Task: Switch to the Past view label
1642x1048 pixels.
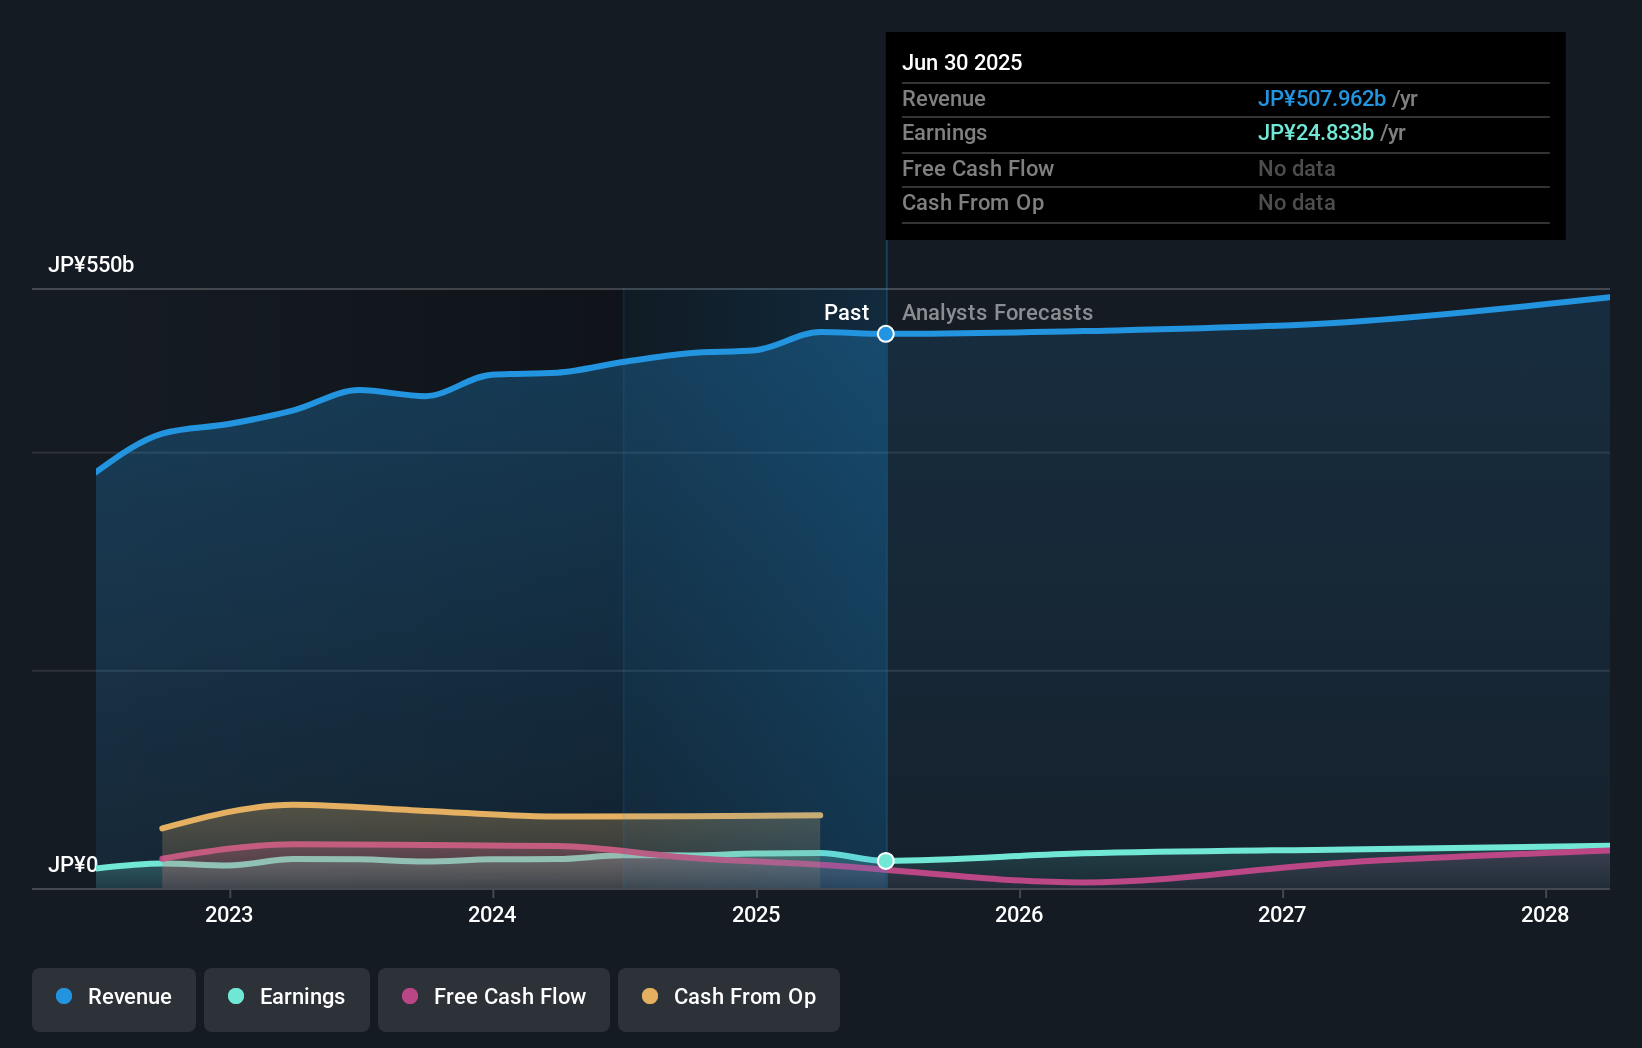Action: click(x=847, y=313)
